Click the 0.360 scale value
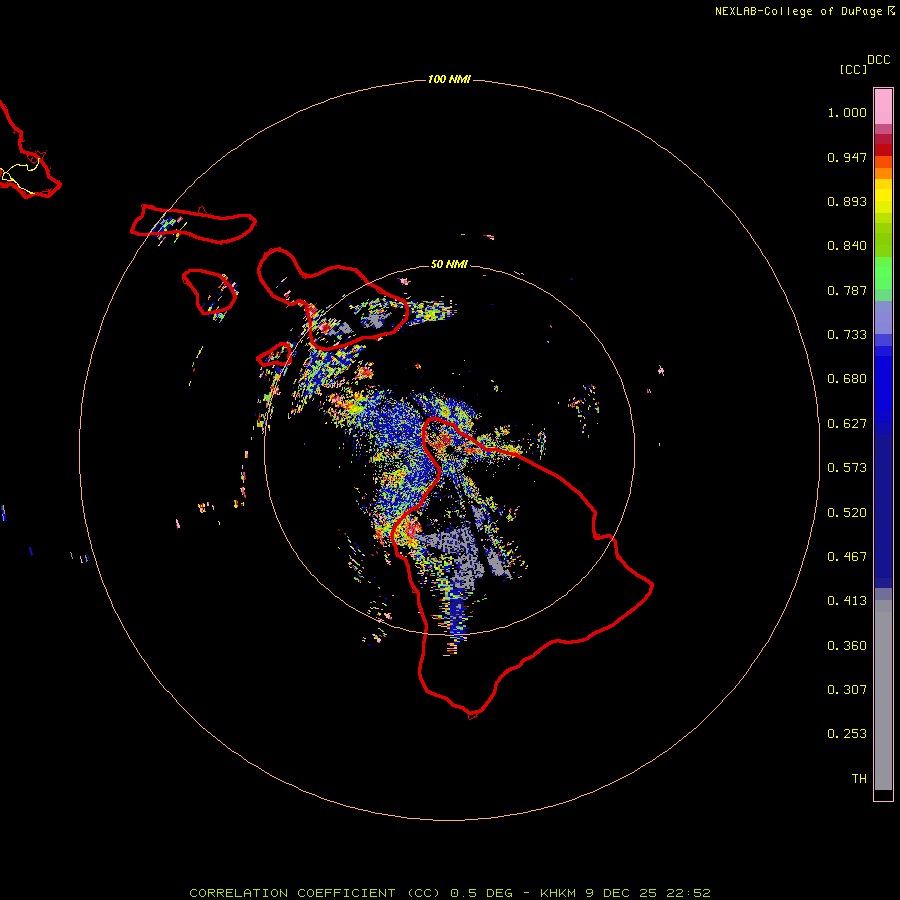The image size is (900, 900). tap(847, 646)
